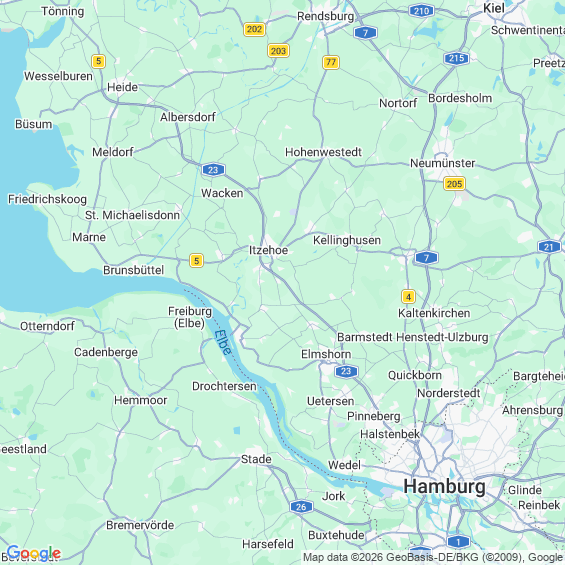
Task: Select the Neumünster city label
Action: 442,163
